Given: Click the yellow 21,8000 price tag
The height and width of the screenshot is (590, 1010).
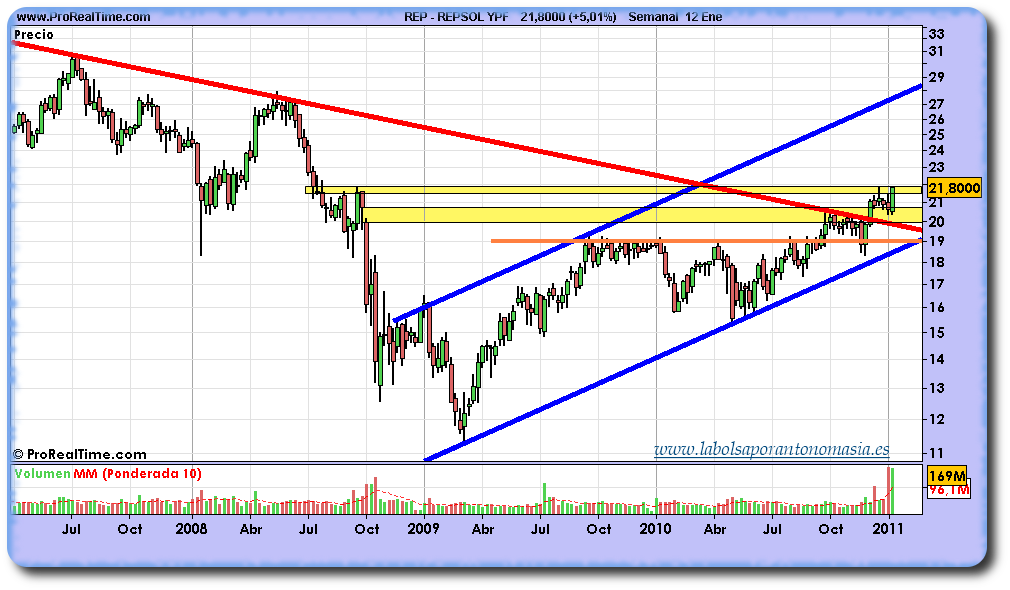Looking at the screenshot, I should 955,188.
